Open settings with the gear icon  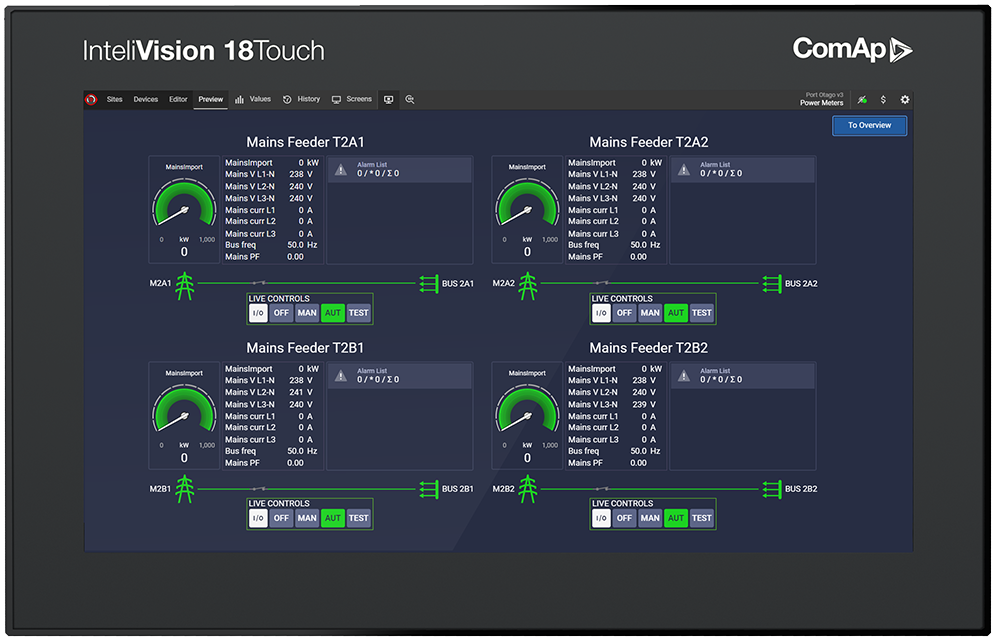pyautogui.click(x=906, y=99)
